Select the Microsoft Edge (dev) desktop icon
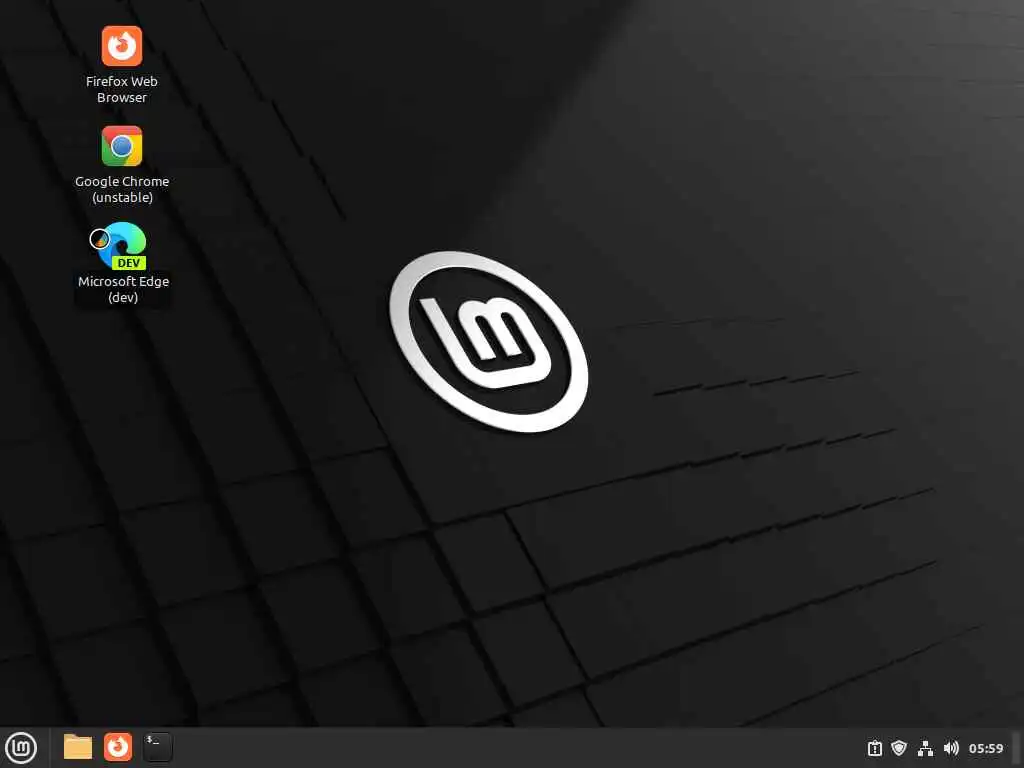The image size is (1024, 768). coord(122,246)
